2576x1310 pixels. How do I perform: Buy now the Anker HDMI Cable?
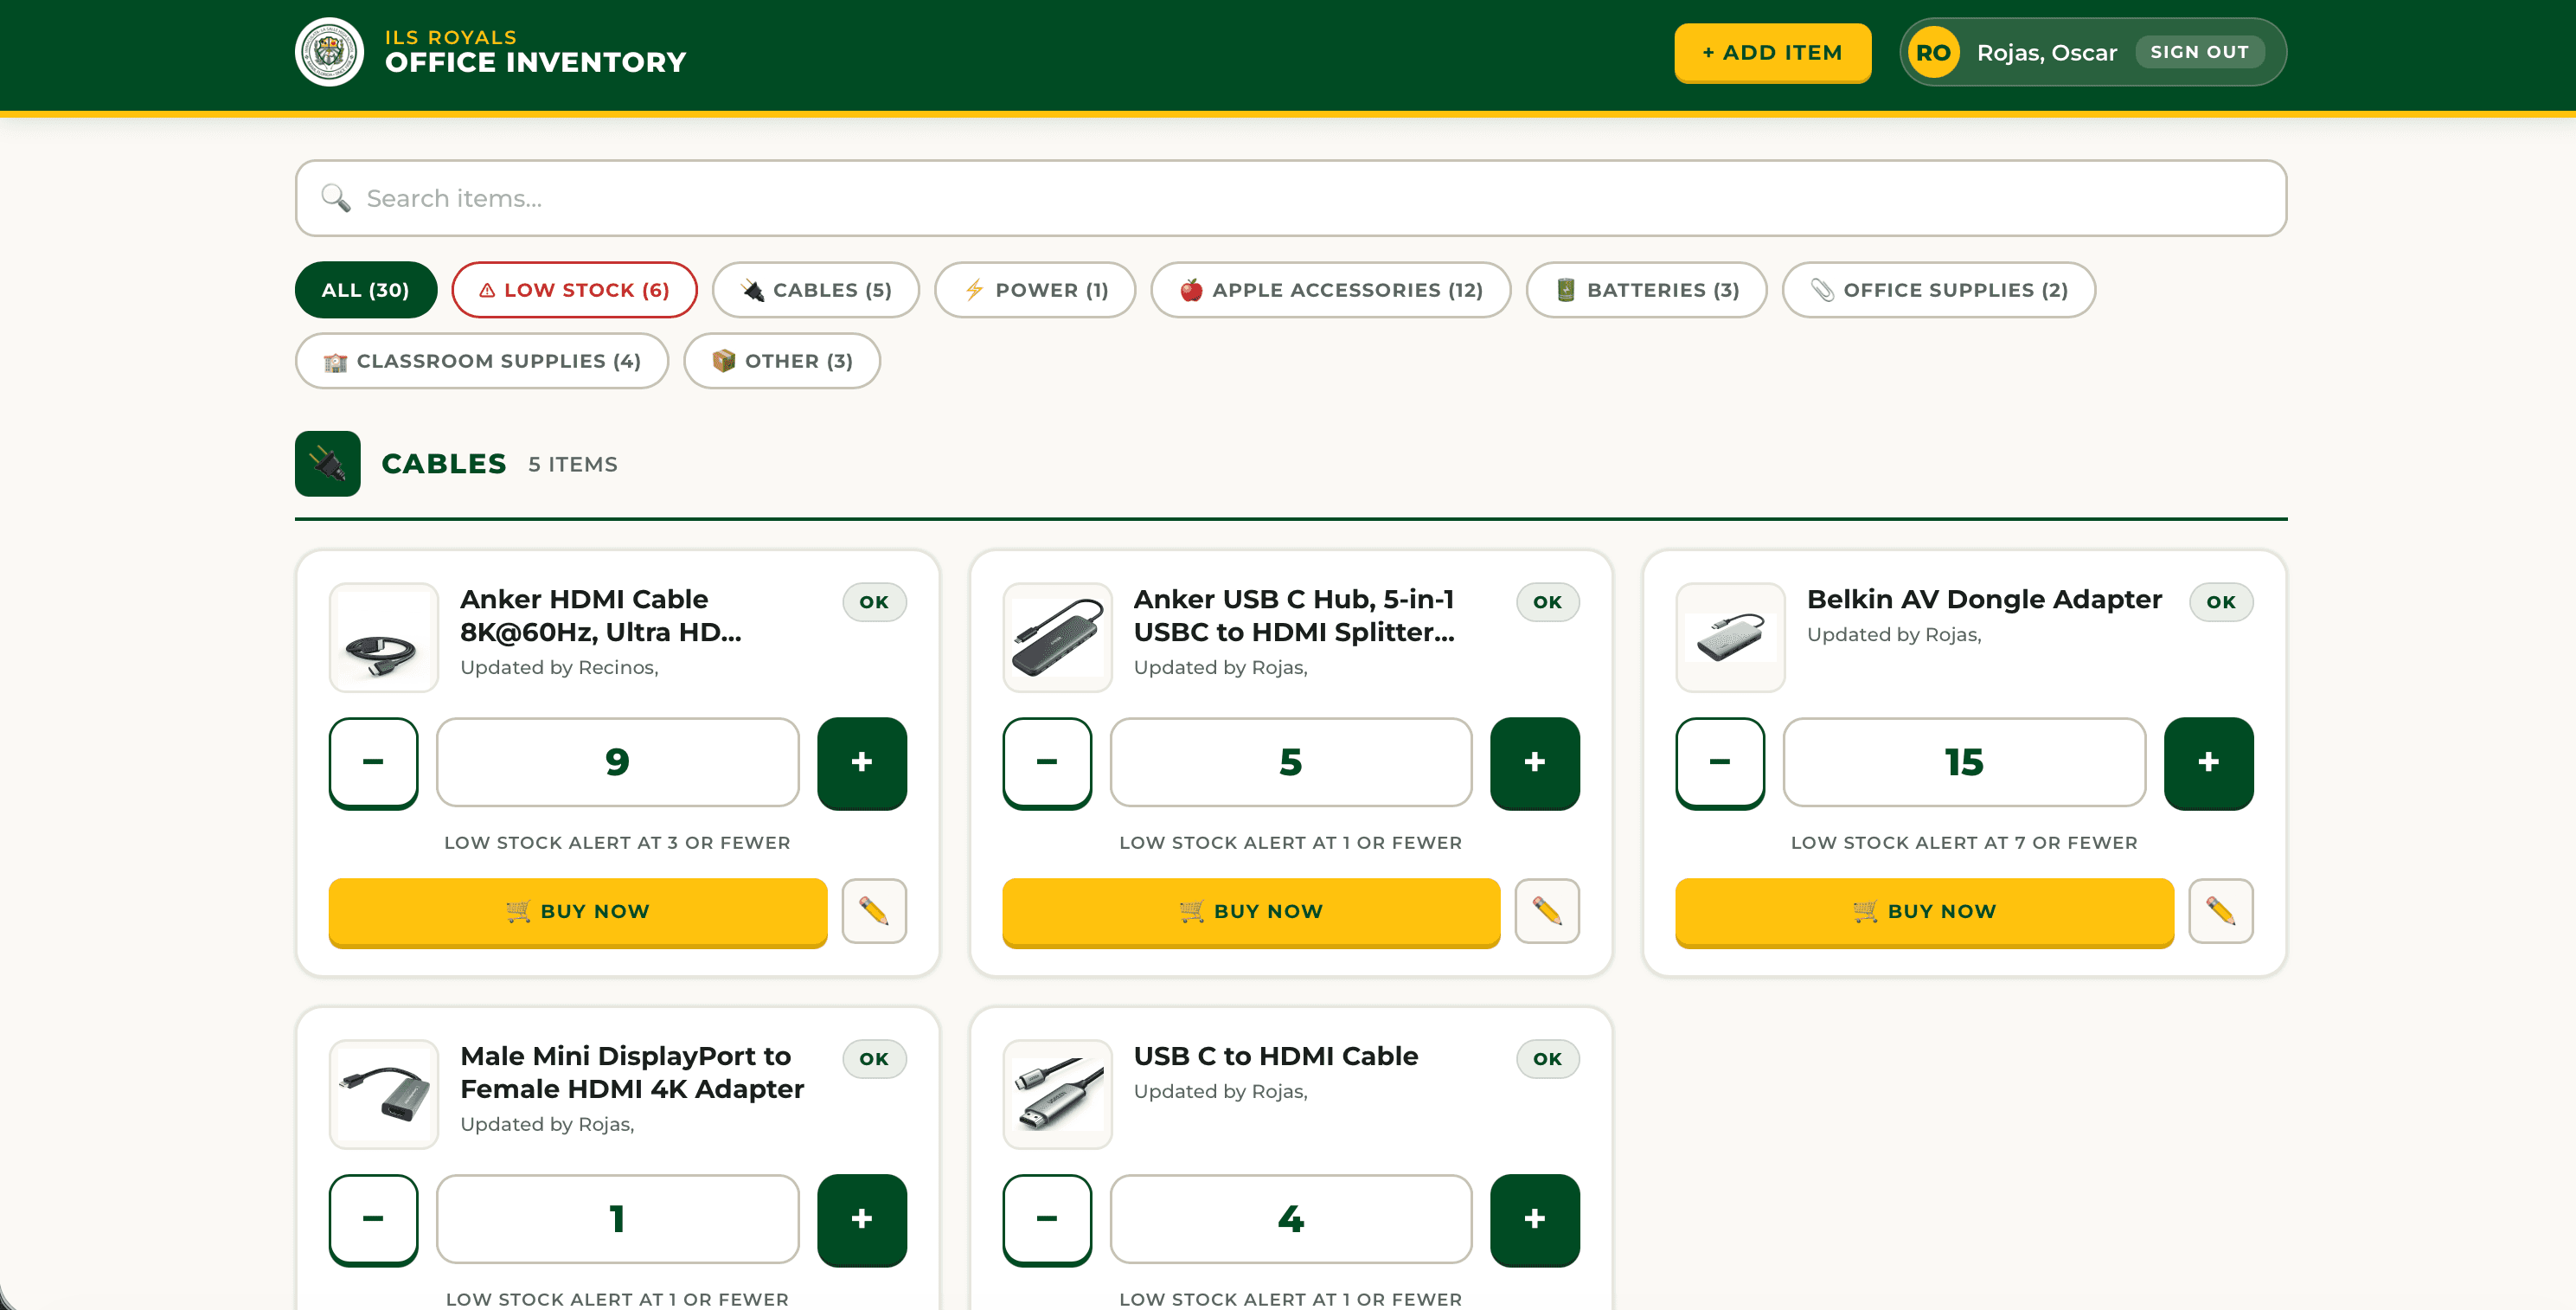pos(577,911)
